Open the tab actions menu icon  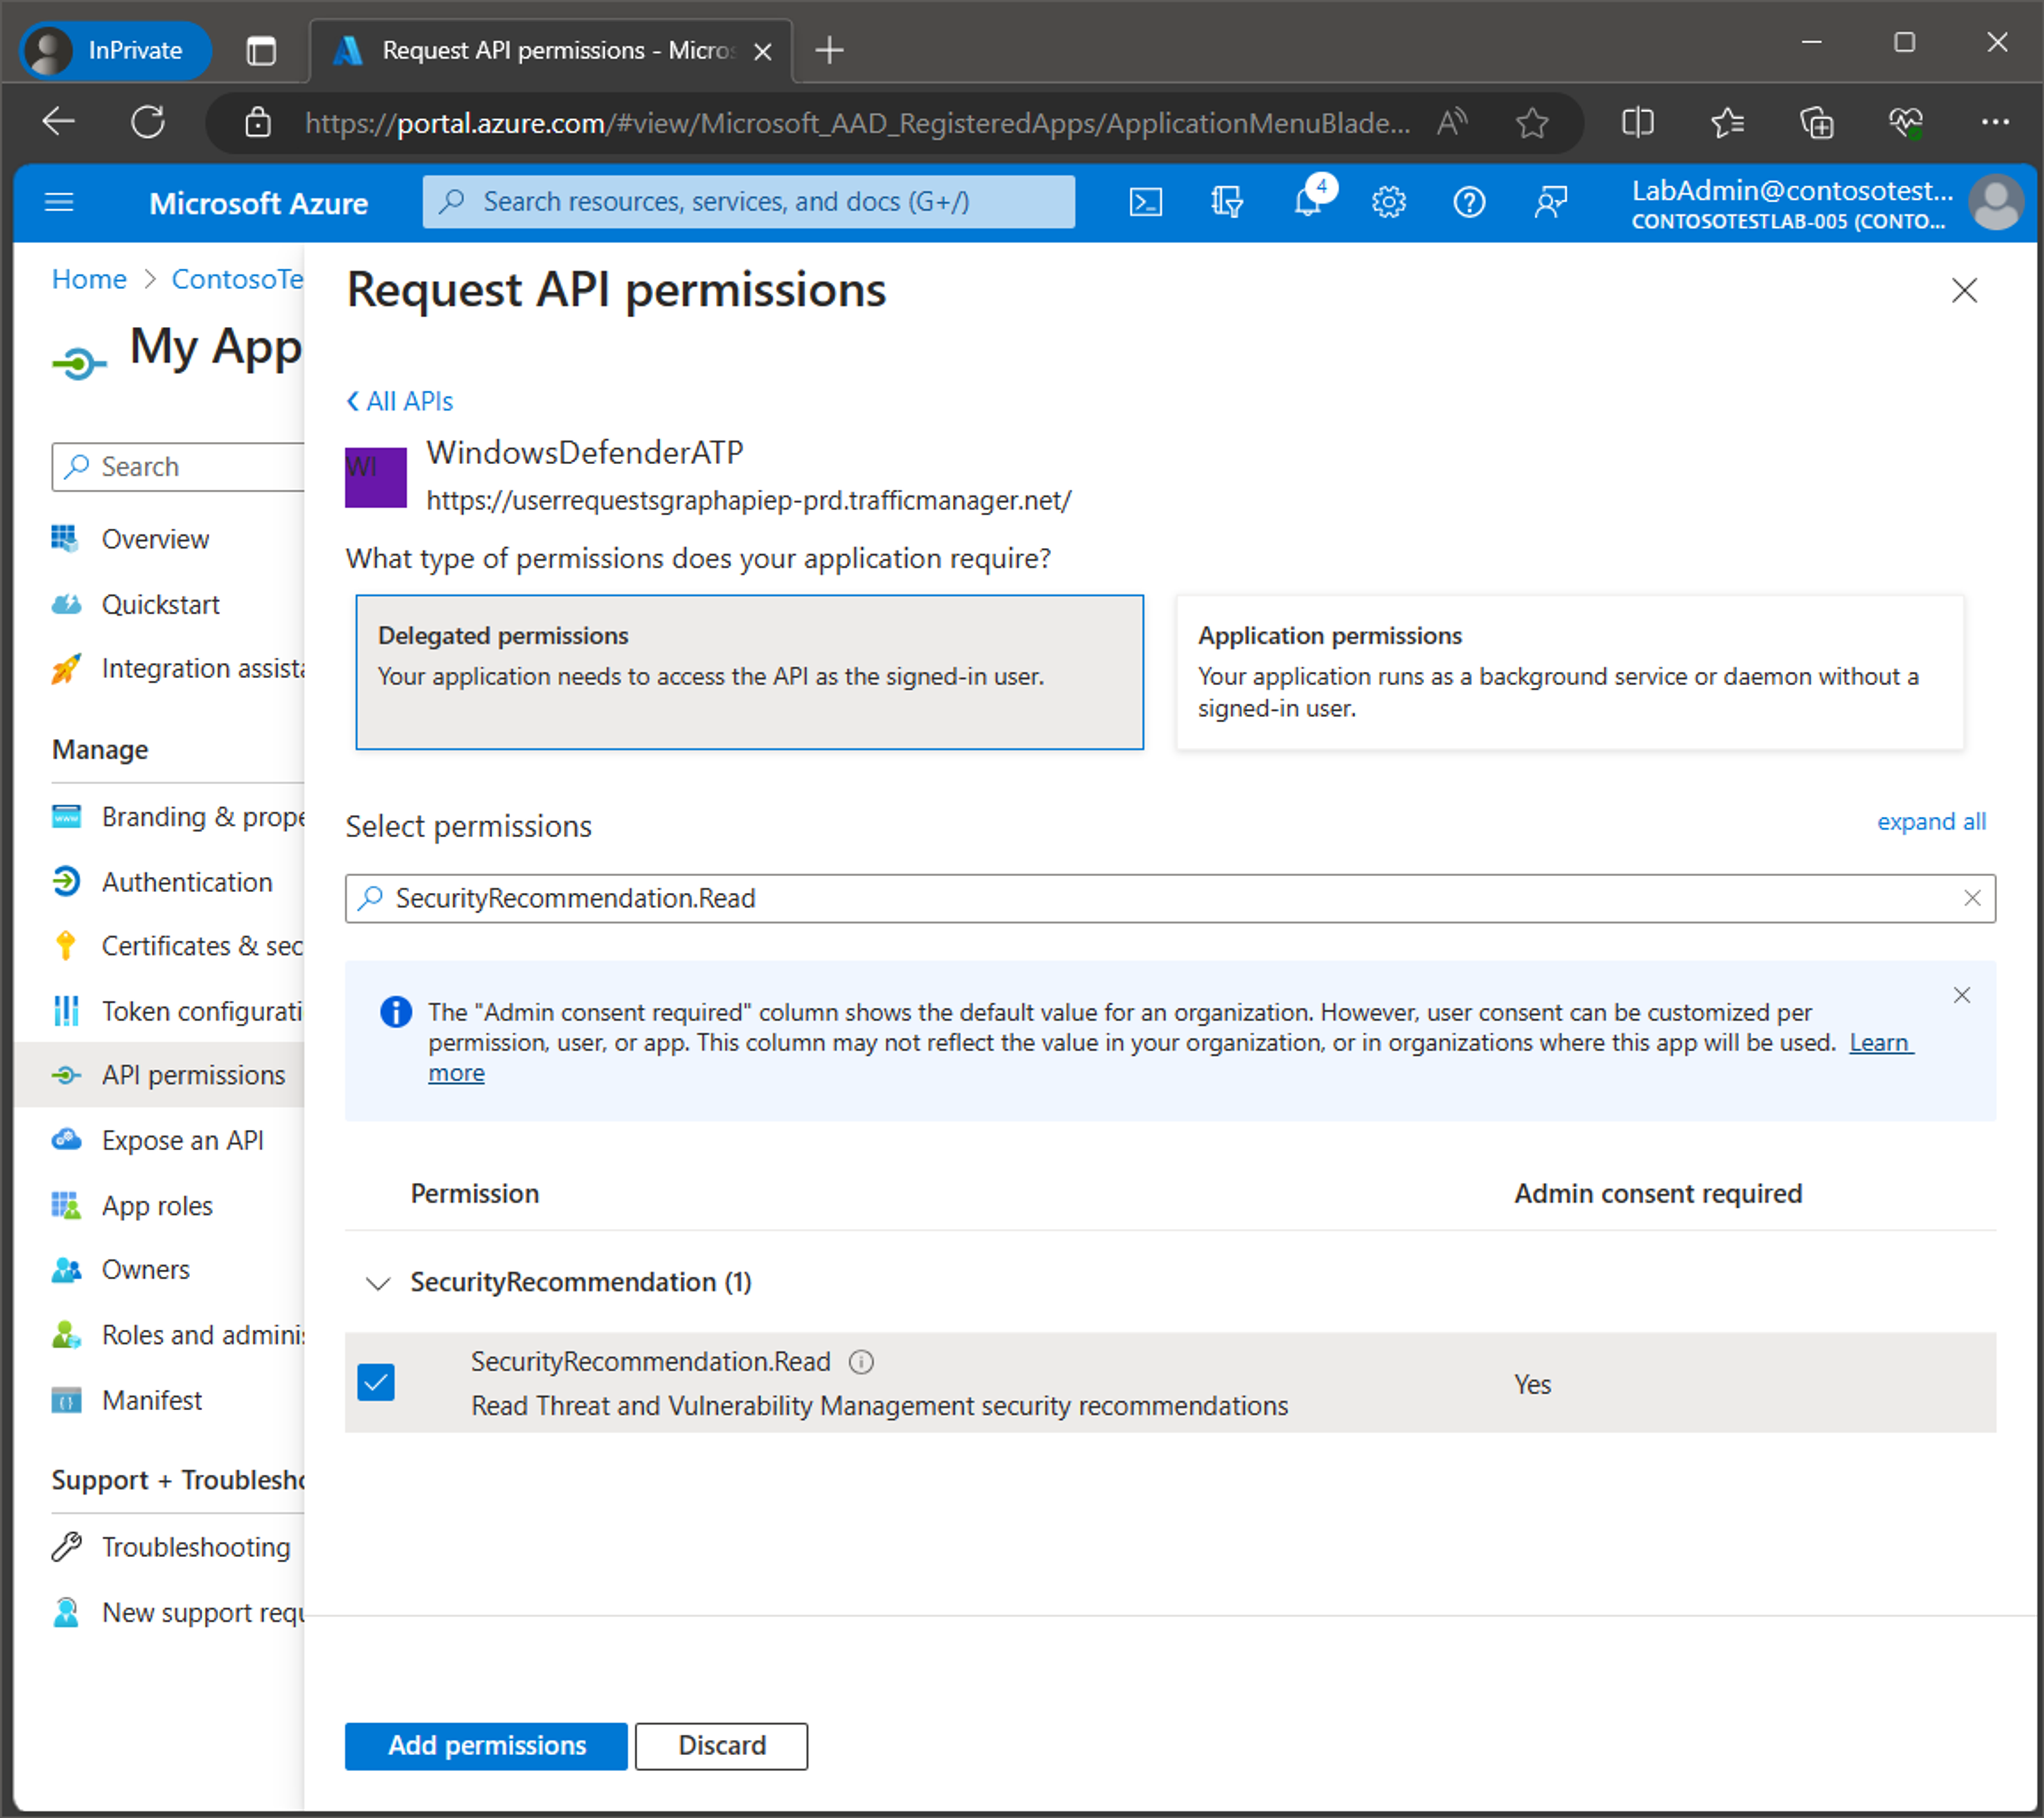click(x=261, y=50)
